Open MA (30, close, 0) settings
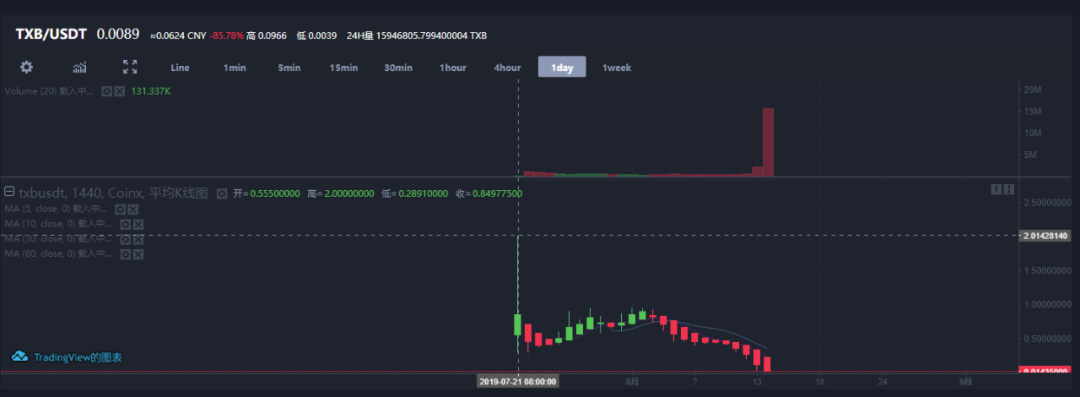This screenshot has width=1080, height=397. click(x=125, y=239)
